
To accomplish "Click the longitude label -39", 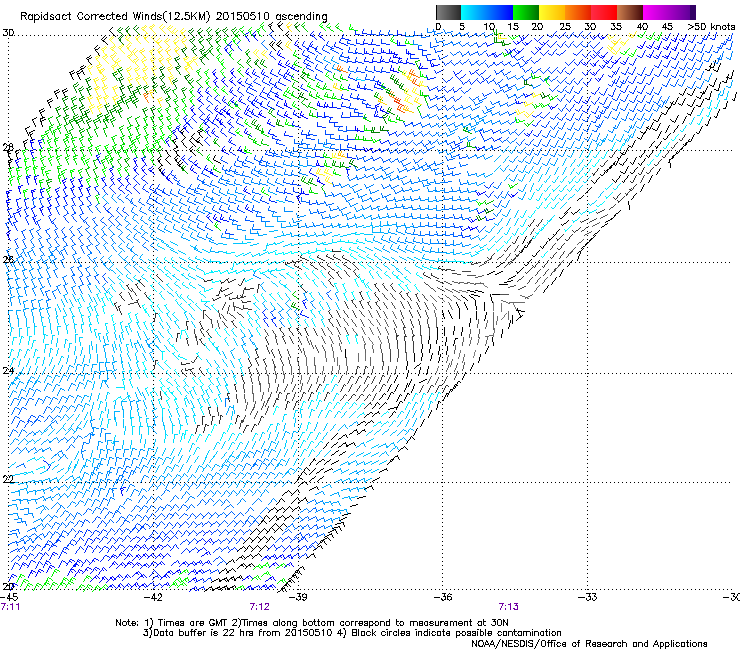I will [x=298, y=597].
